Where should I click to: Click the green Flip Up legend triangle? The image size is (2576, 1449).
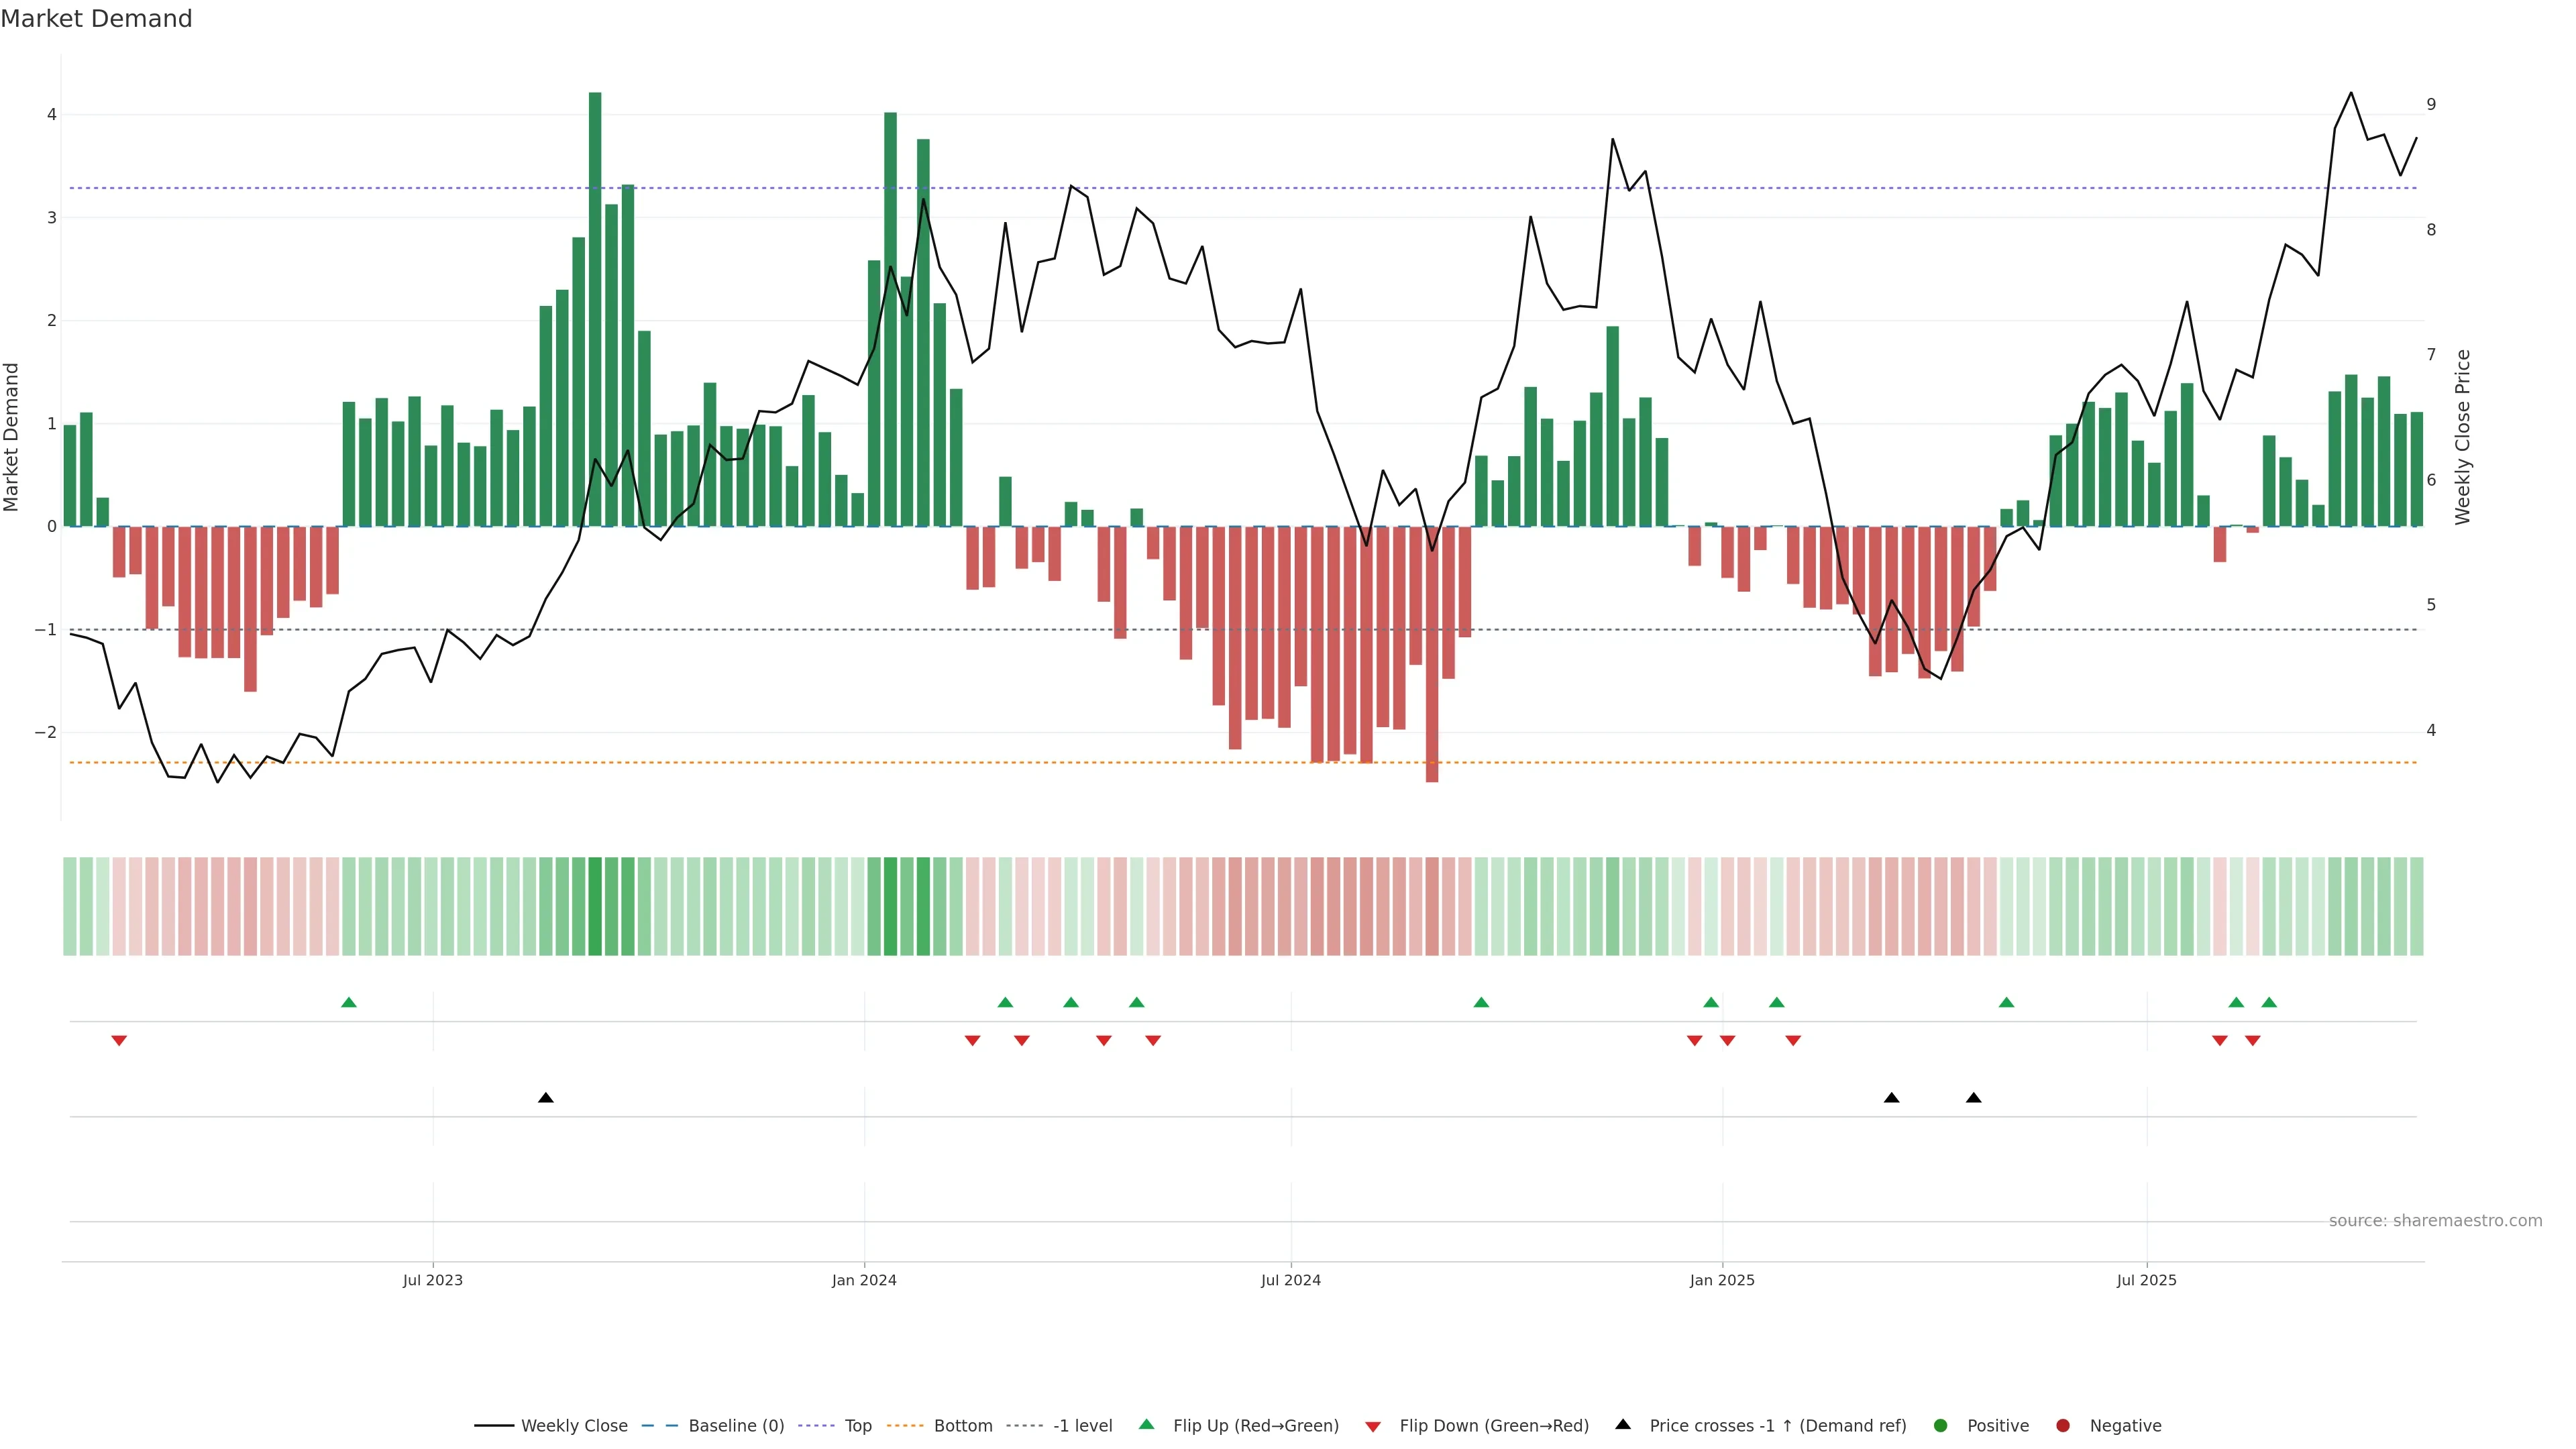point(1146,1424)
